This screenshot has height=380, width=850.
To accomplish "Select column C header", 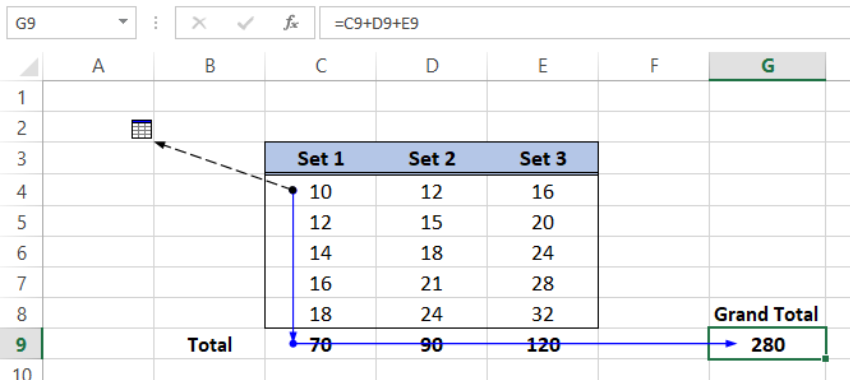I will [321, 66].
